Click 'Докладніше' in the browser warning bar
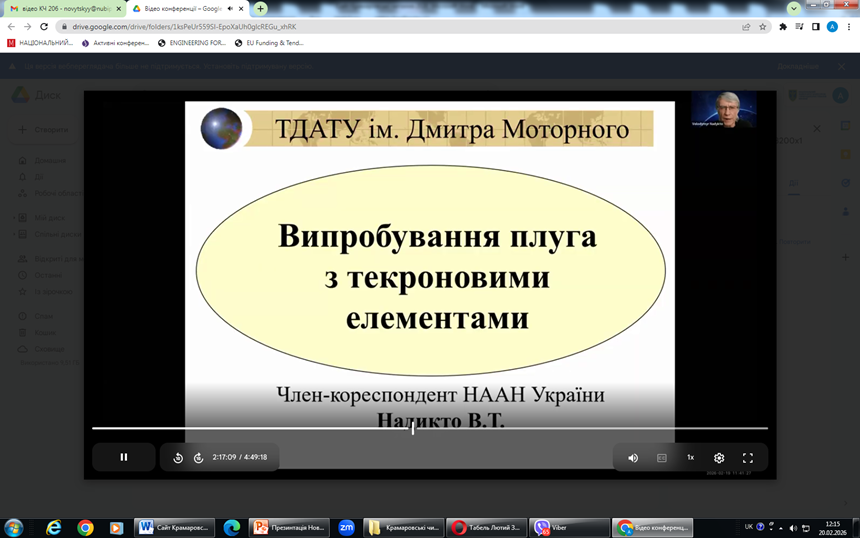This screenshot has height=538, width=860. 797,66
